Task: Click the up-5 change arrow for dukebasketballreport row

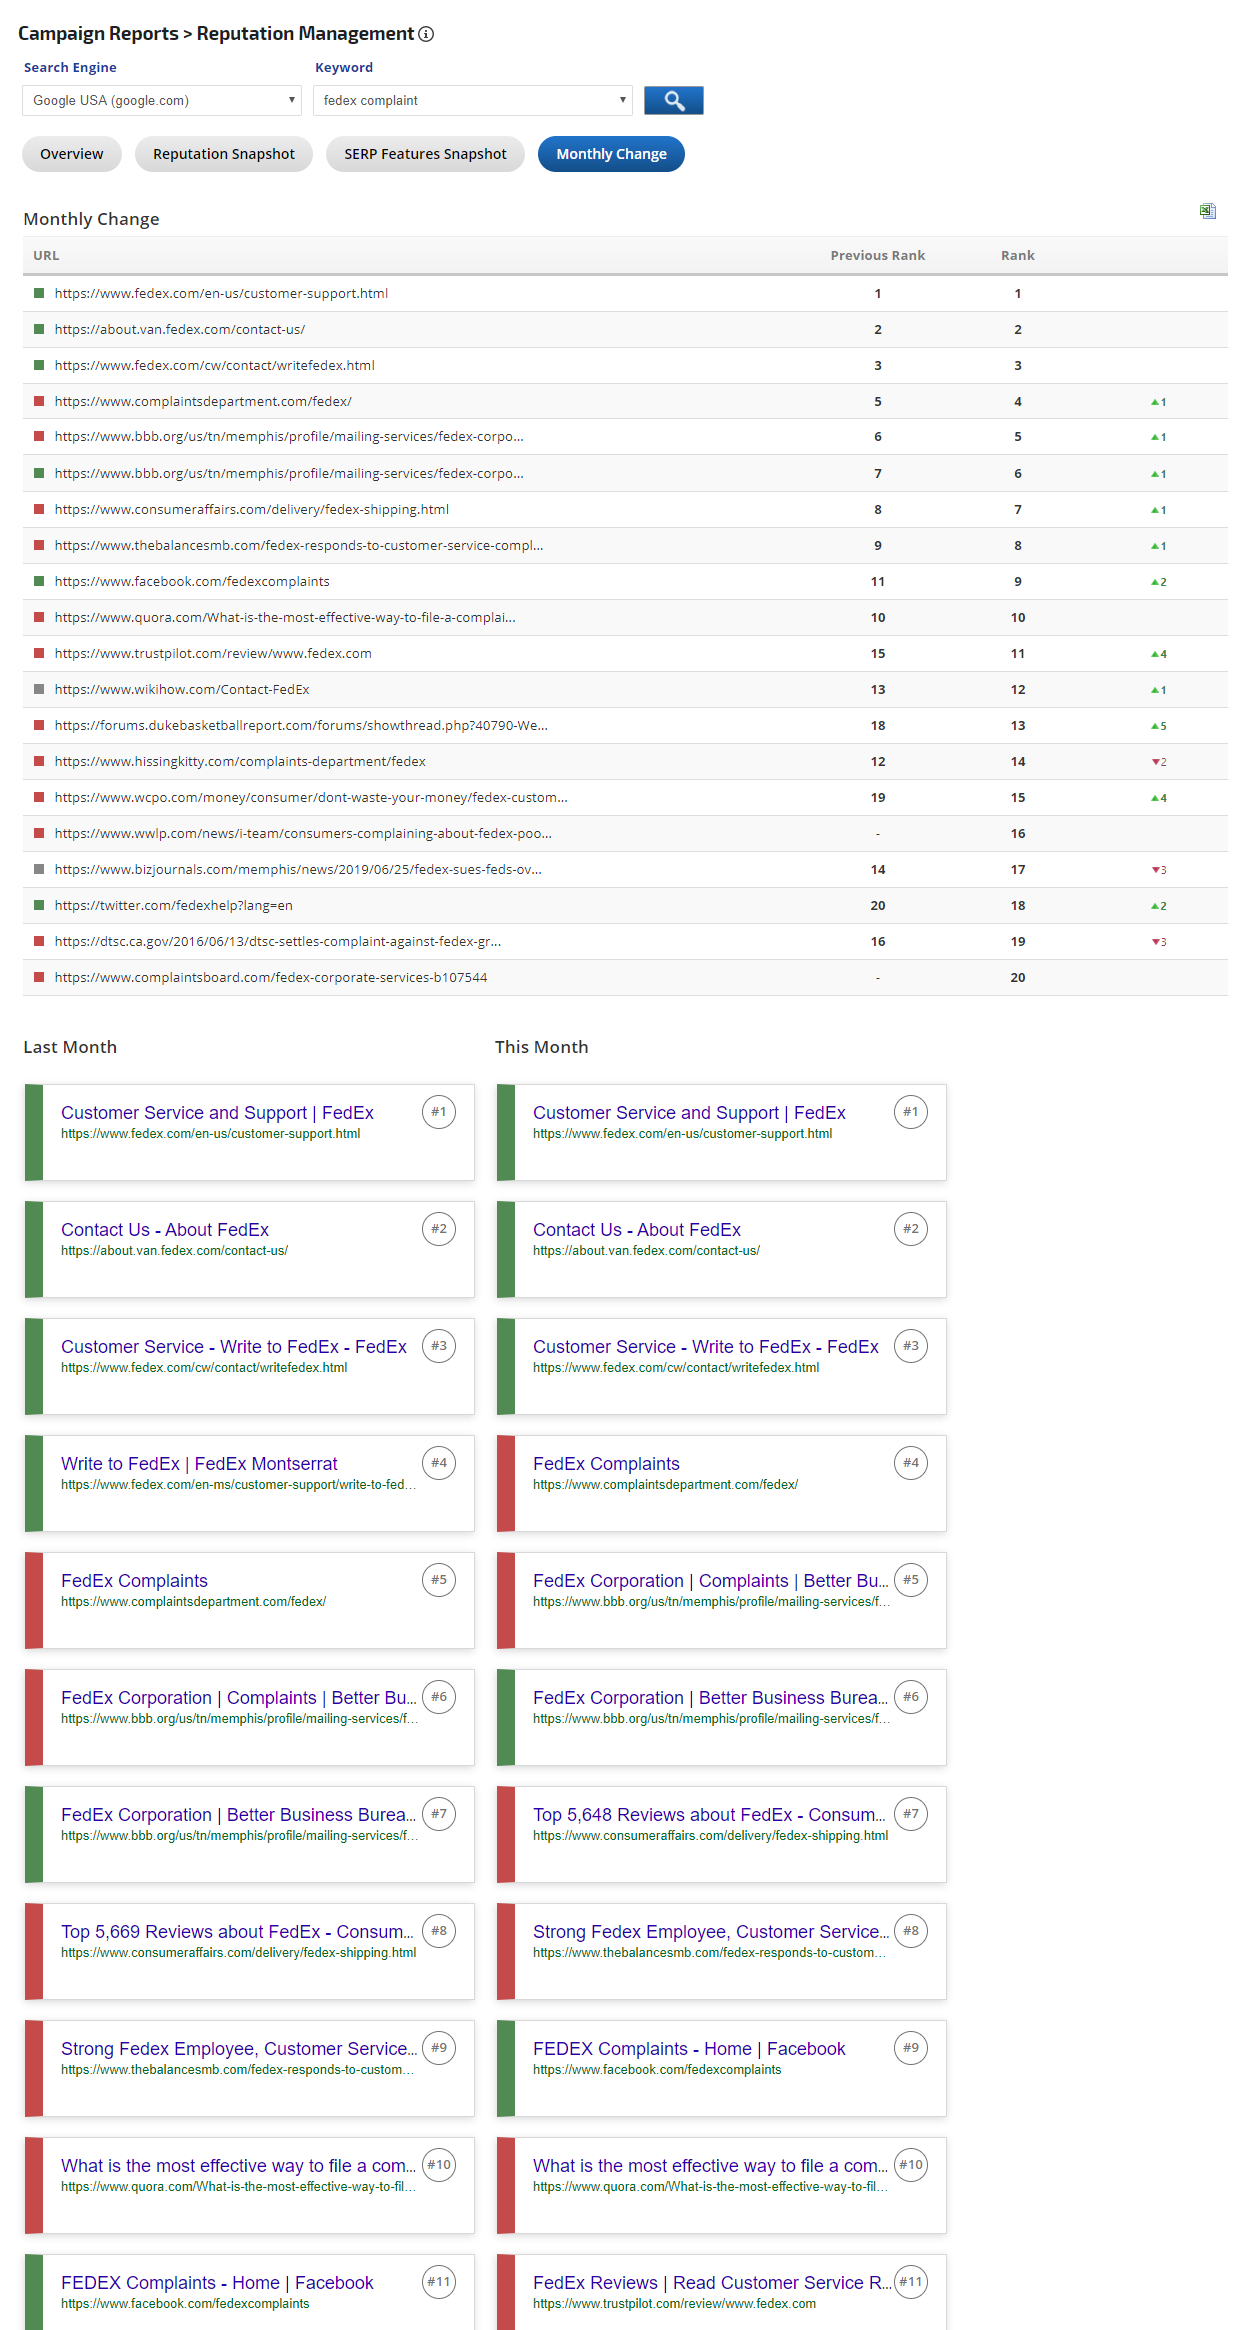Action: 1158,726
